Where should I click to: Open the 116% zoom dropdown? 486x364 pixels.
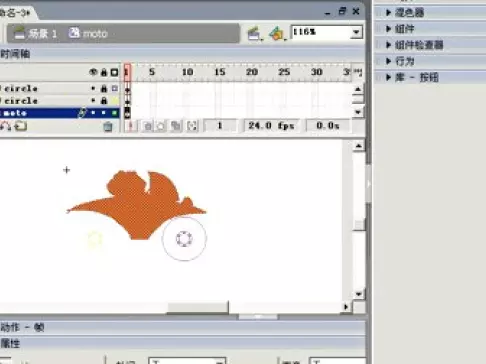356,32
